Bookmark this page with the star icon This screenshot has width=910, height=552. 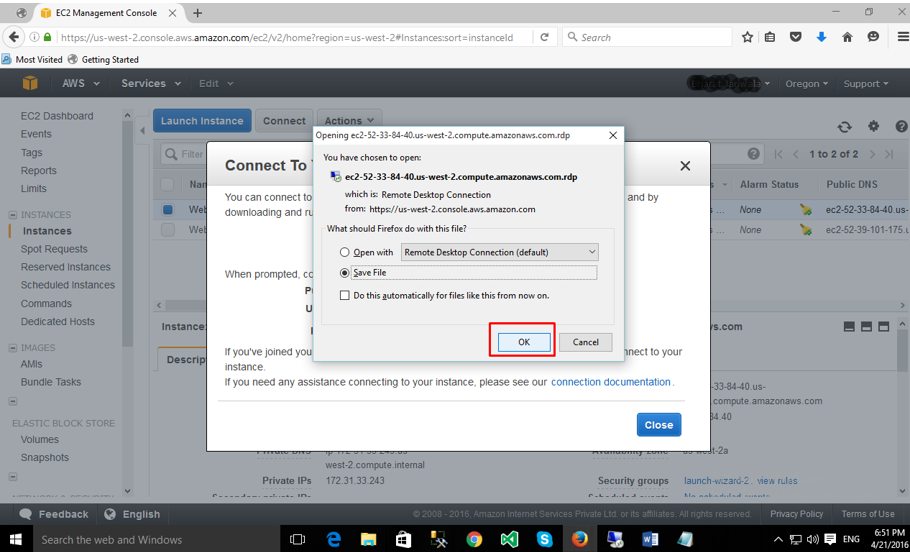coord(748,37)
